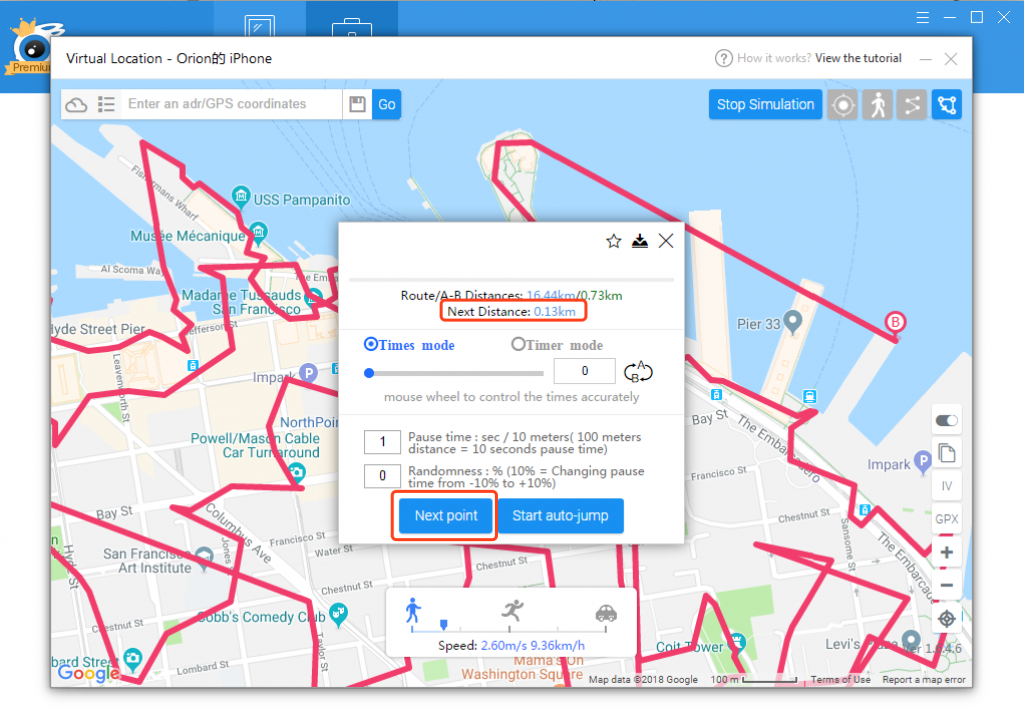This screenshot has width=1024, height=723.
Task: Close the Virtual Location window
Action: [x=951, y=59]
